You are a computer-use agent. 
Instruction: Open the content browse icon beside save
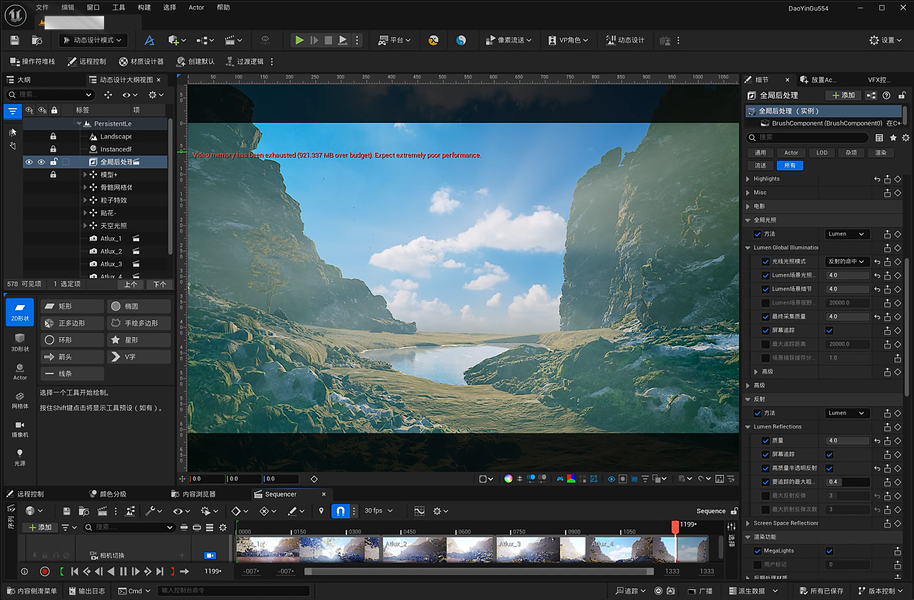(37, 40)
